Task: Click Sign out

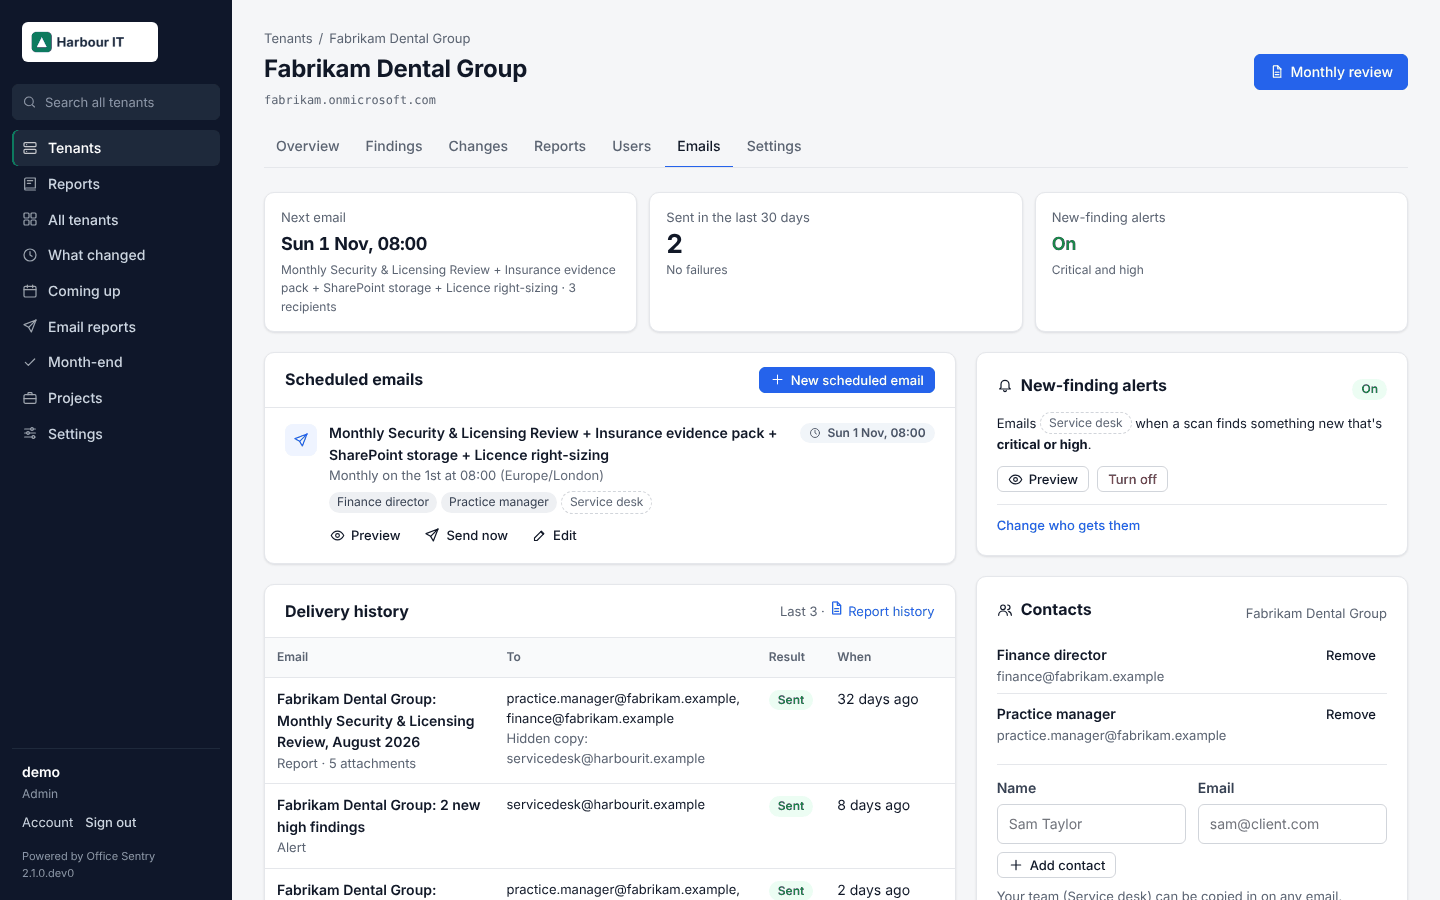Action: (111, 822)
